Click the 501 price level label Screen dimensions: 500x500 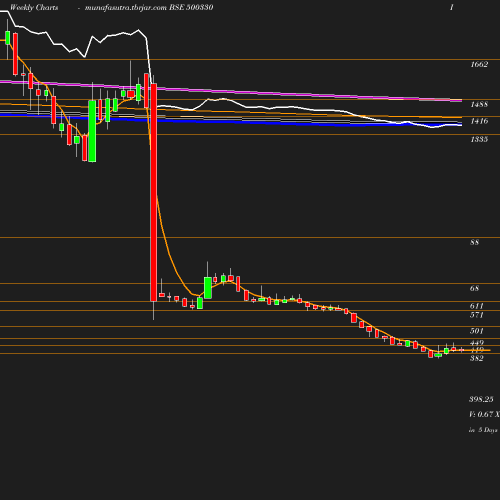coord(477,331)
